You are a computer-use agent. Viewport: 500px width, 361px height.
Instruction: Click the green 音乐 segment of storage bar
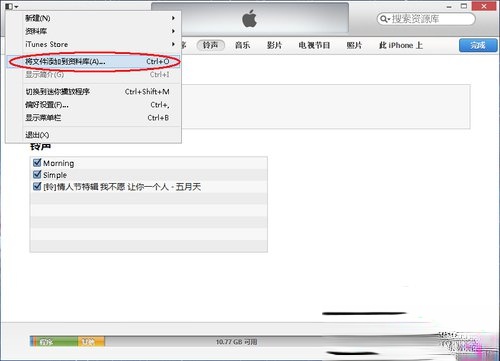(x=56, y=342)
